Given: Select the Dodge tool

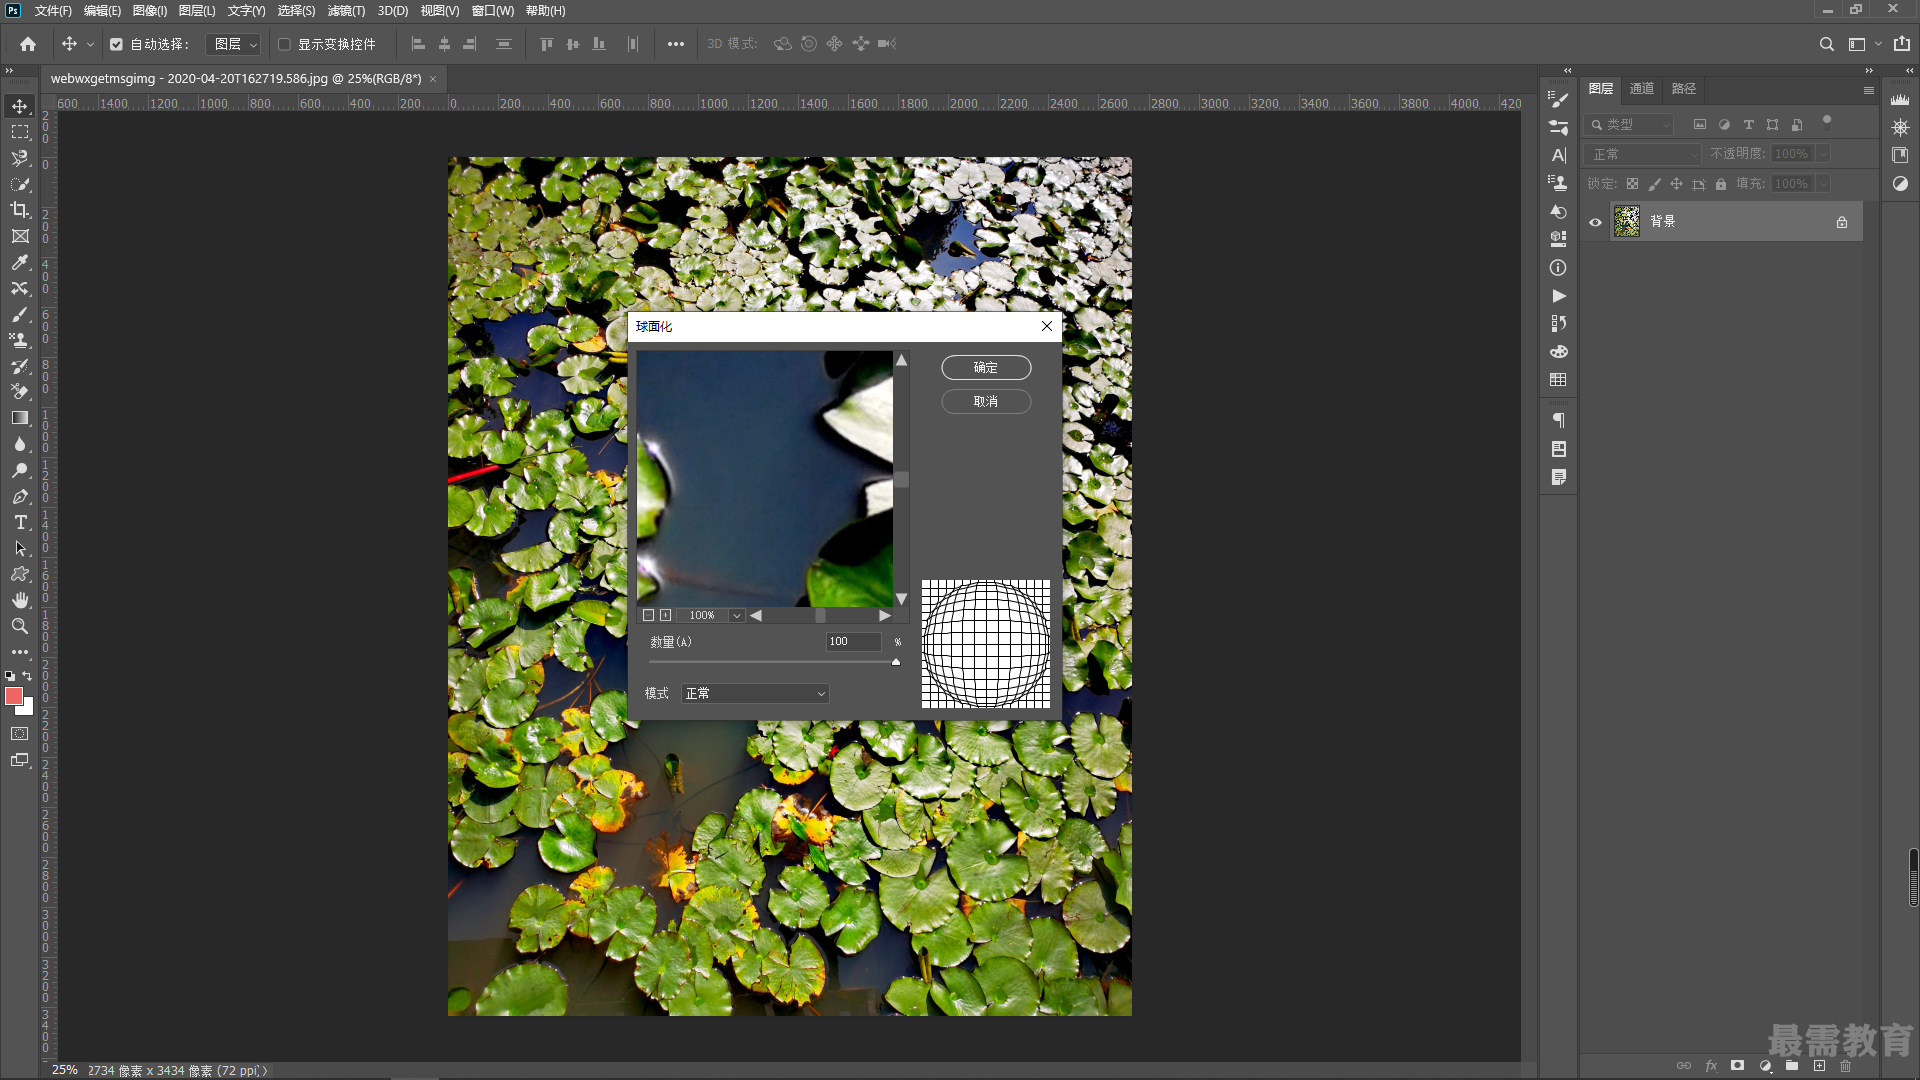Looking at the screenshot, I should click(x=20, y=470).
